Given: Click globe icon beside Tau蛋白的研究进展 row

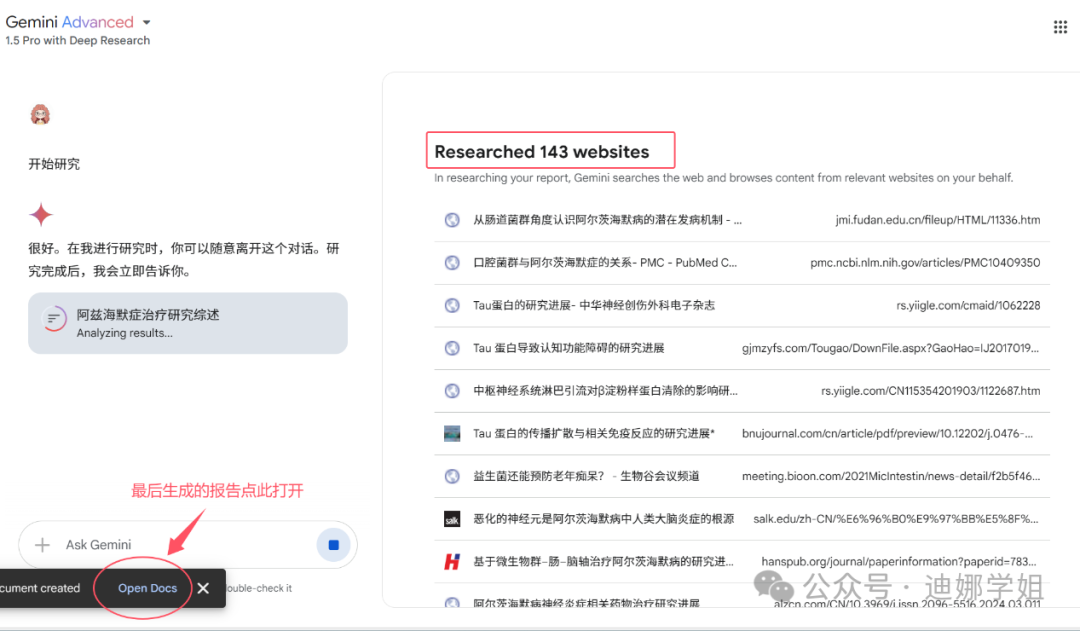Looking at the screenshot, I should click(452, 306).
